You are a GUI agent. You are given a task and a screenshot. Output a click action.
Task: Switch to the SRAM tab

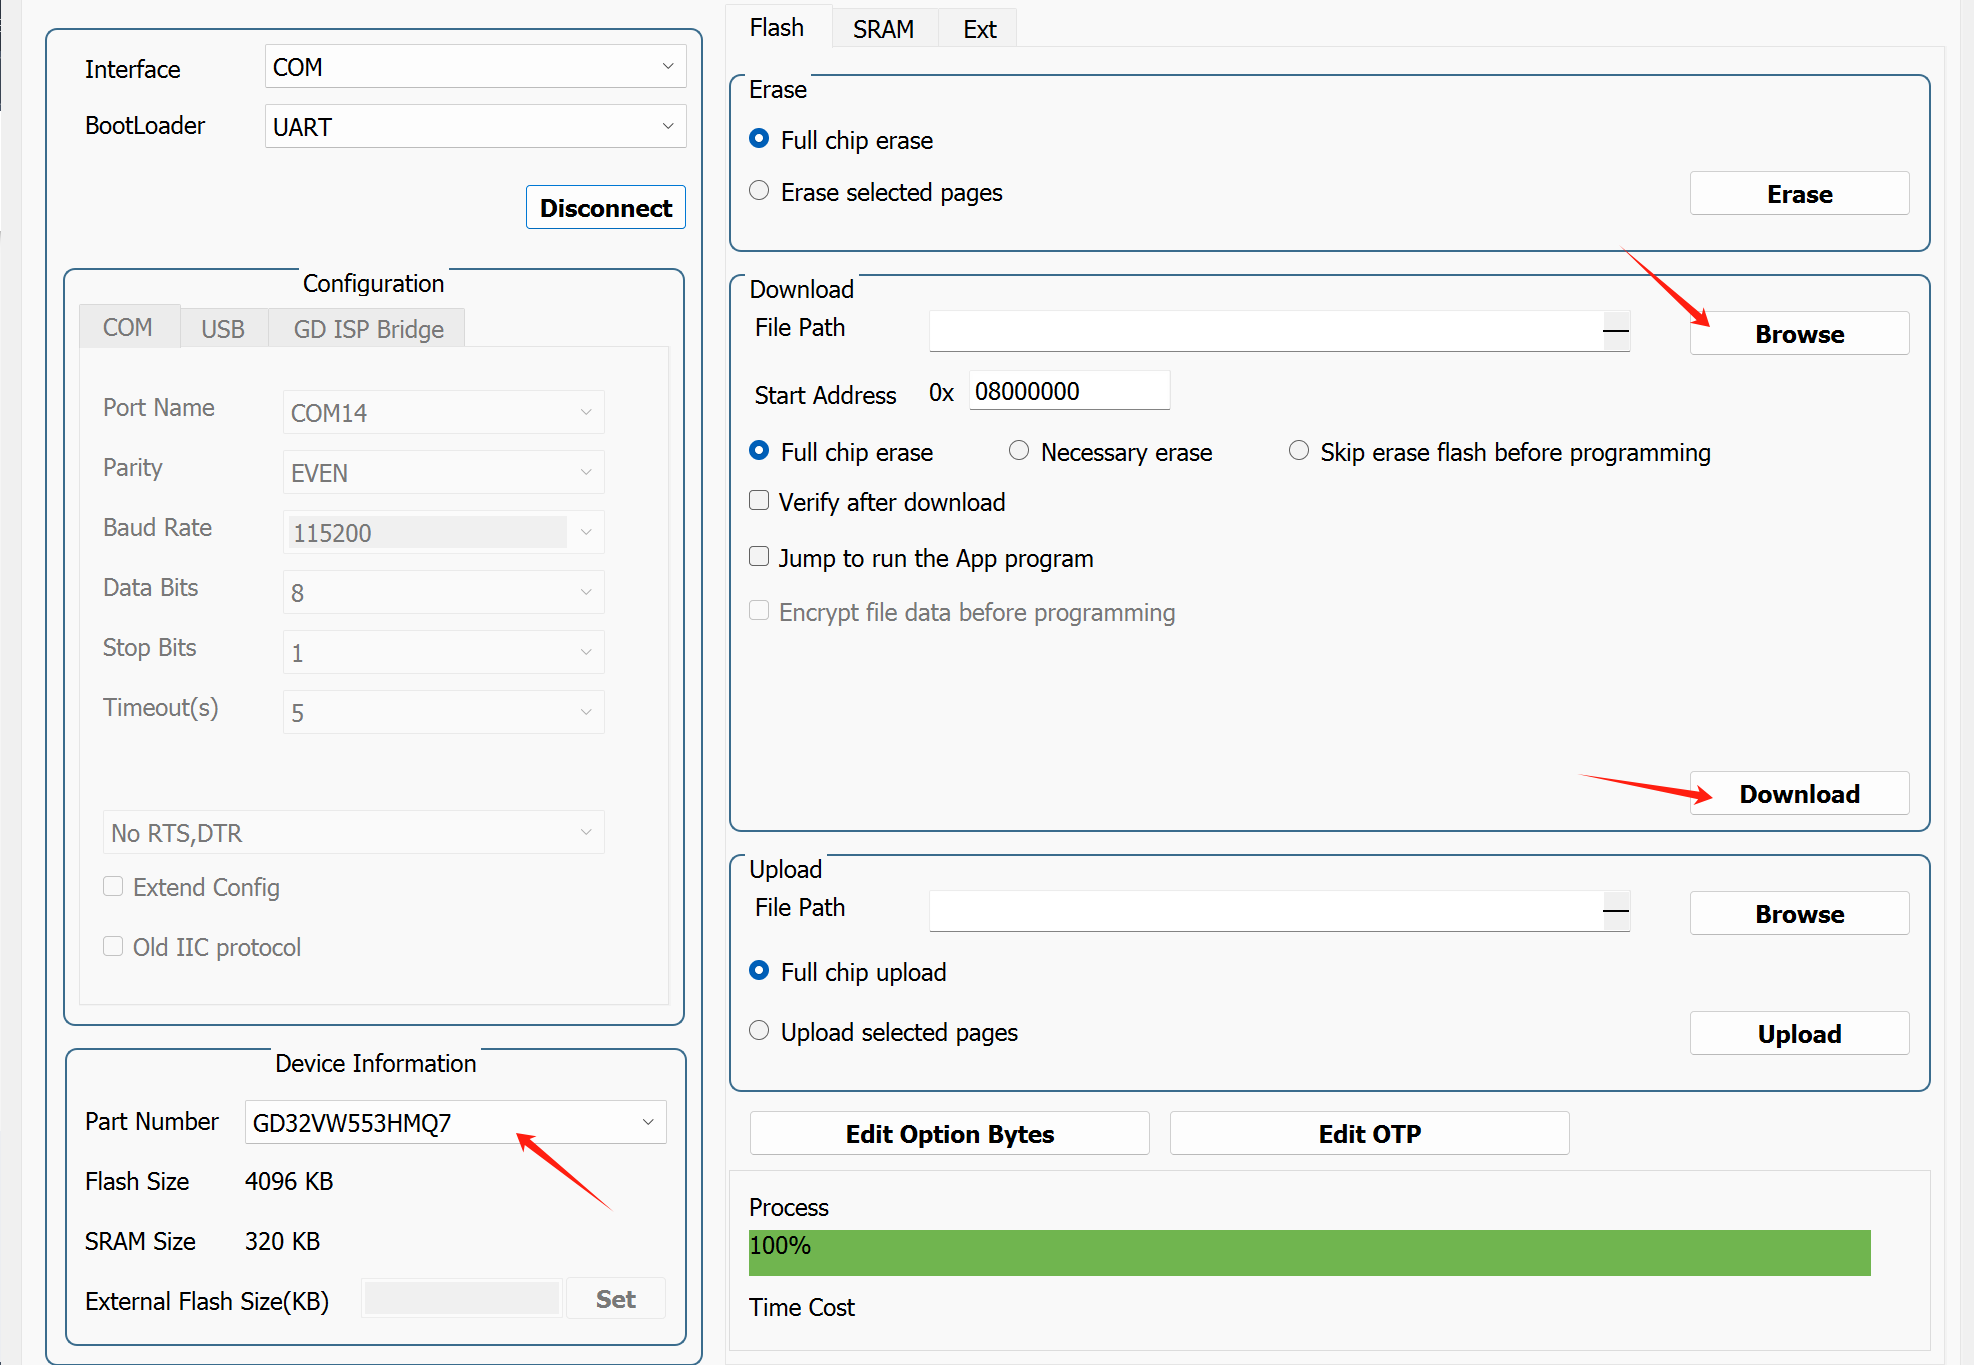[883, 29]
